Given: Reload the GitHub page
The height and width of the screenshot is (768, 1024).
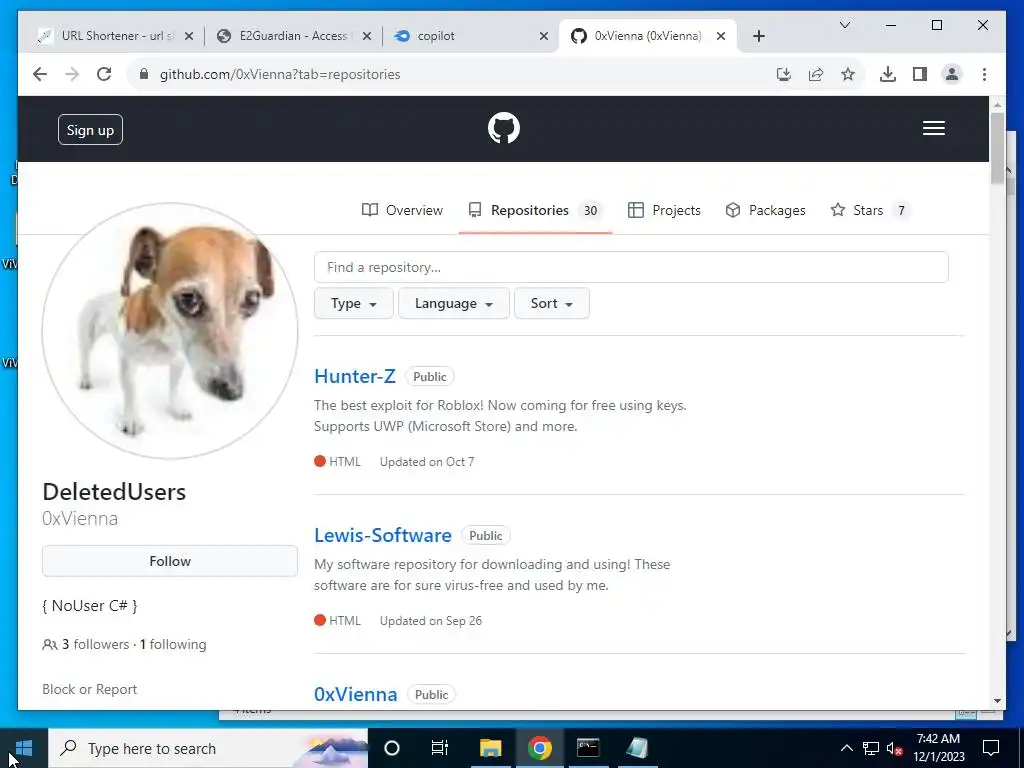Looking at the screenshot, I should (x=104, y=74).
